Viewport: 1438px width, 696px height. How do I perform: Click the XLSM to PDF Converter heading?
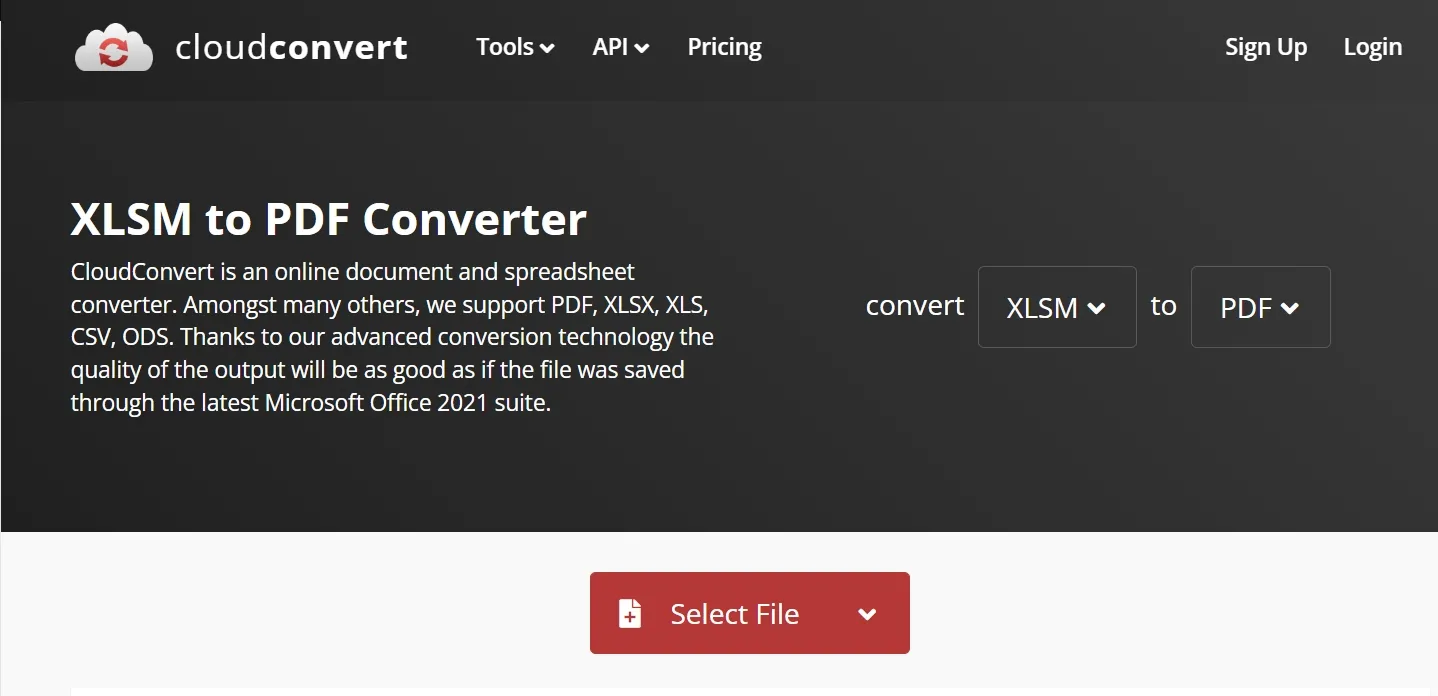tap(328, 218)
